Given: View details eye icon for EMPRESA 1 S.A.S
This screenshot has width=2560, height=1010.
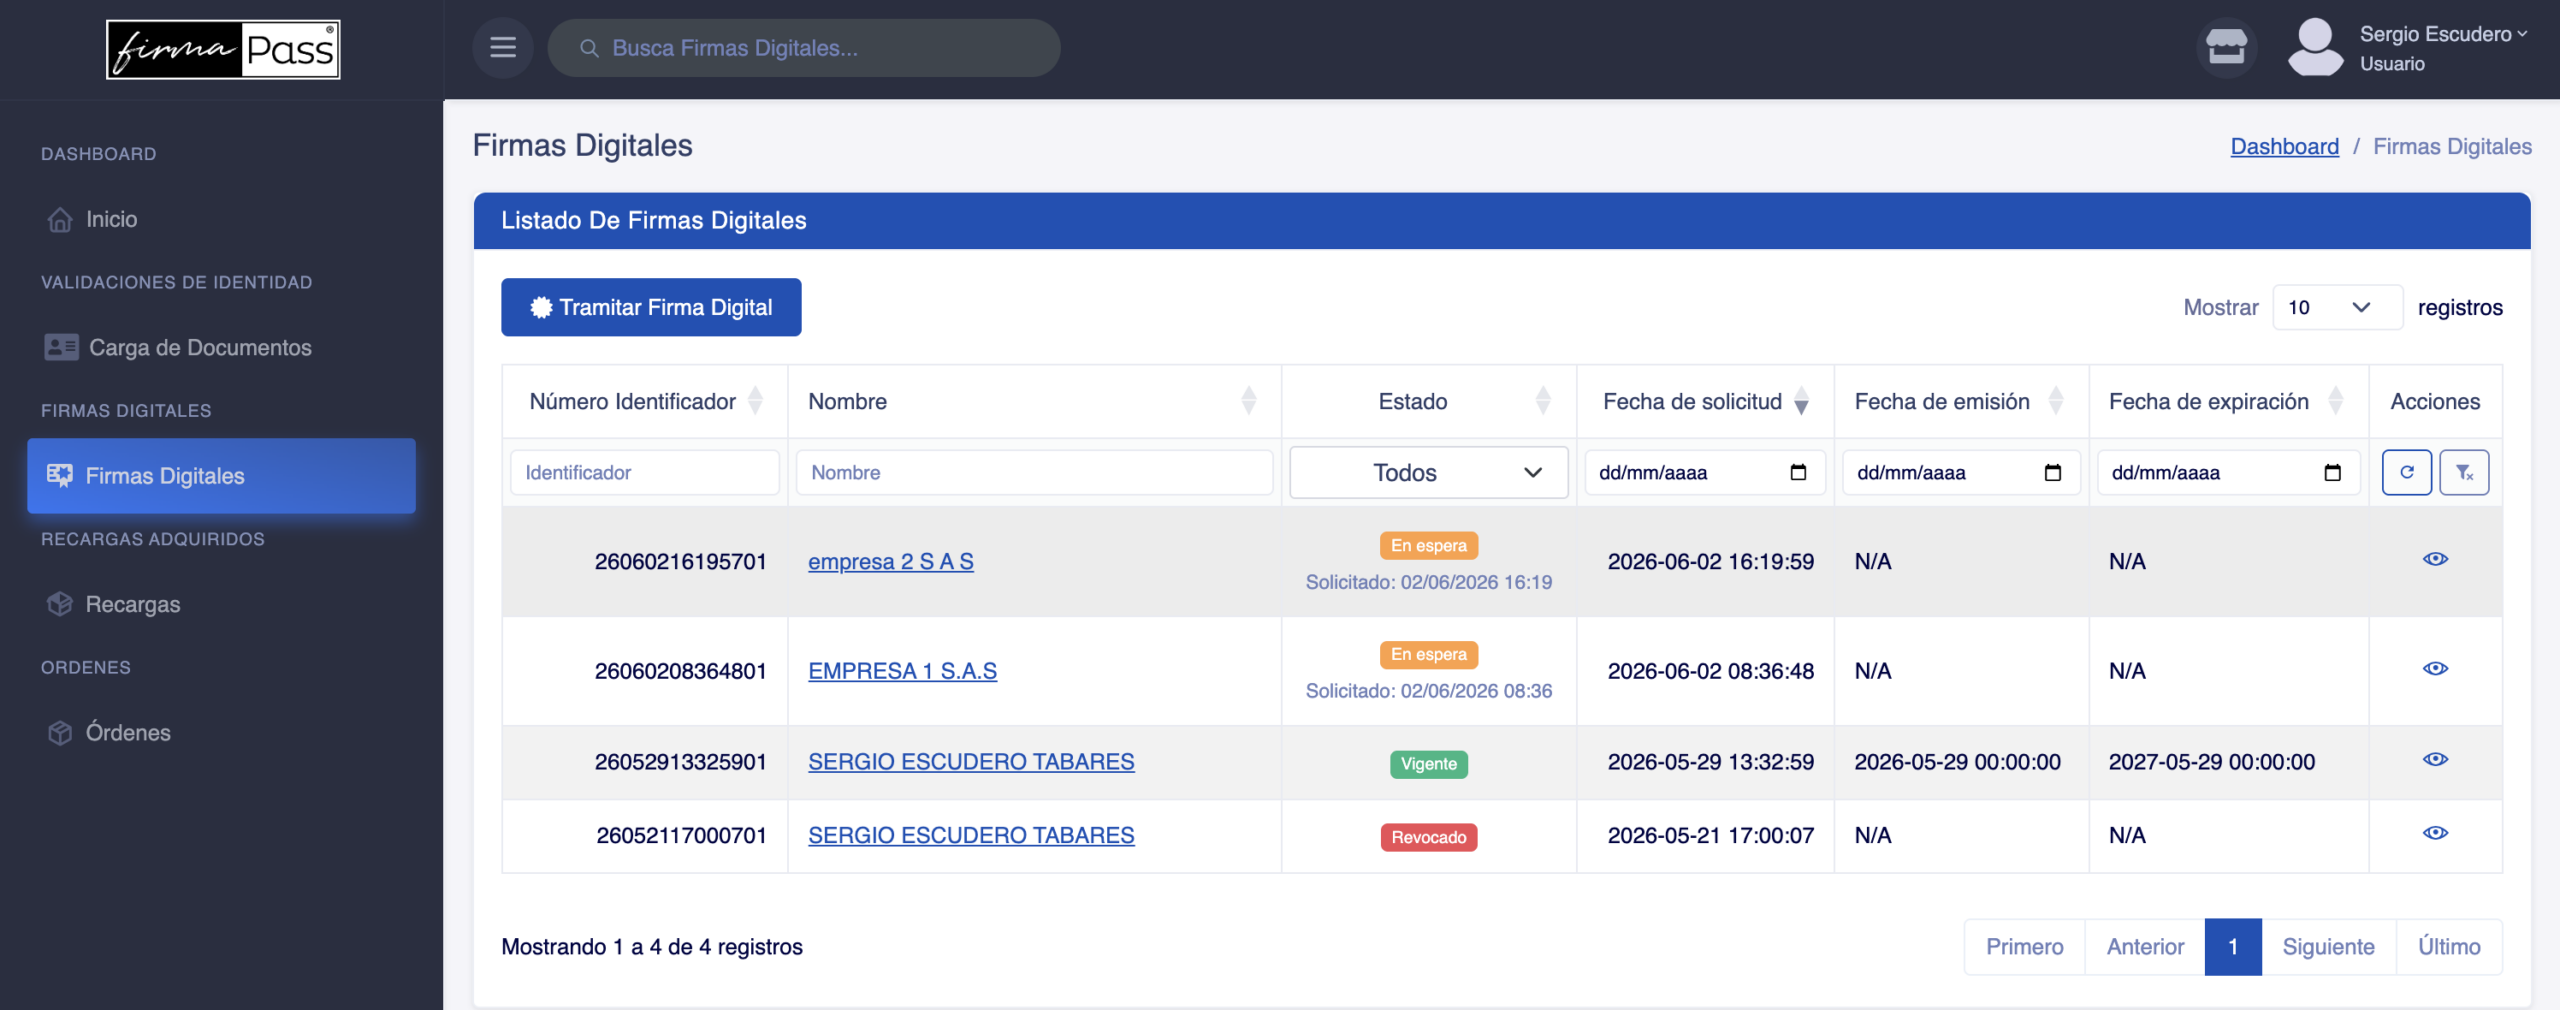Looking at the screenshot, I should (x=2436, y=668).
